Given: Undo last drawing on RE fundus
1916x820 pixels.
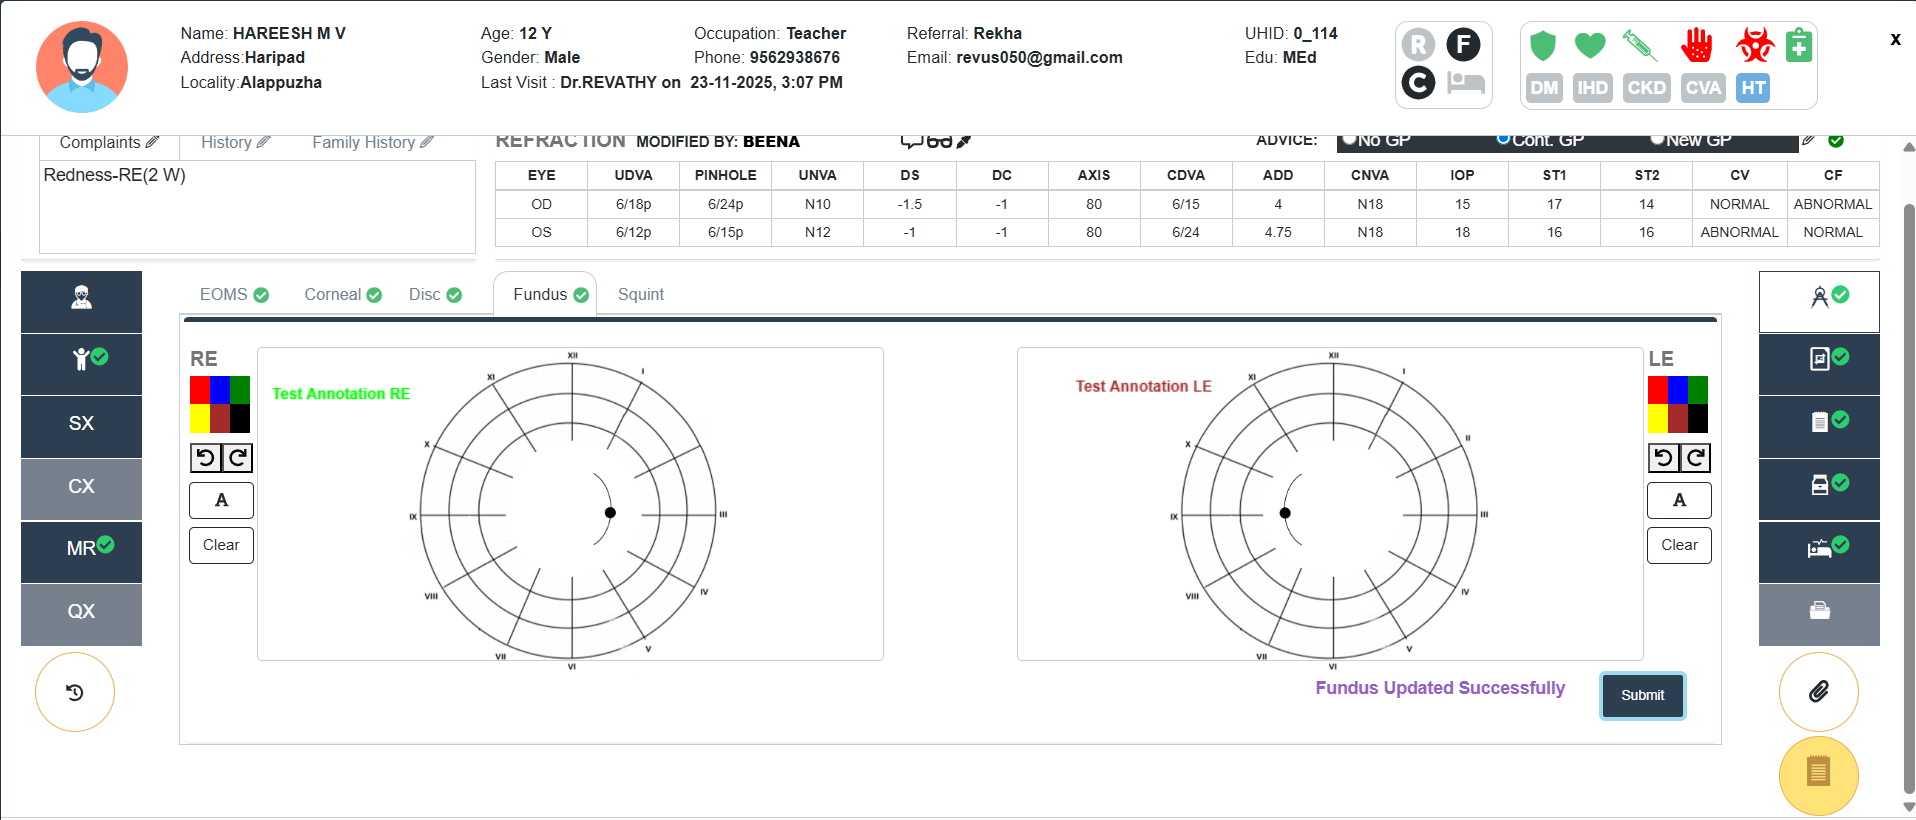Looking at the screenshot, I should pyautogui.click(x=206, y=458).
